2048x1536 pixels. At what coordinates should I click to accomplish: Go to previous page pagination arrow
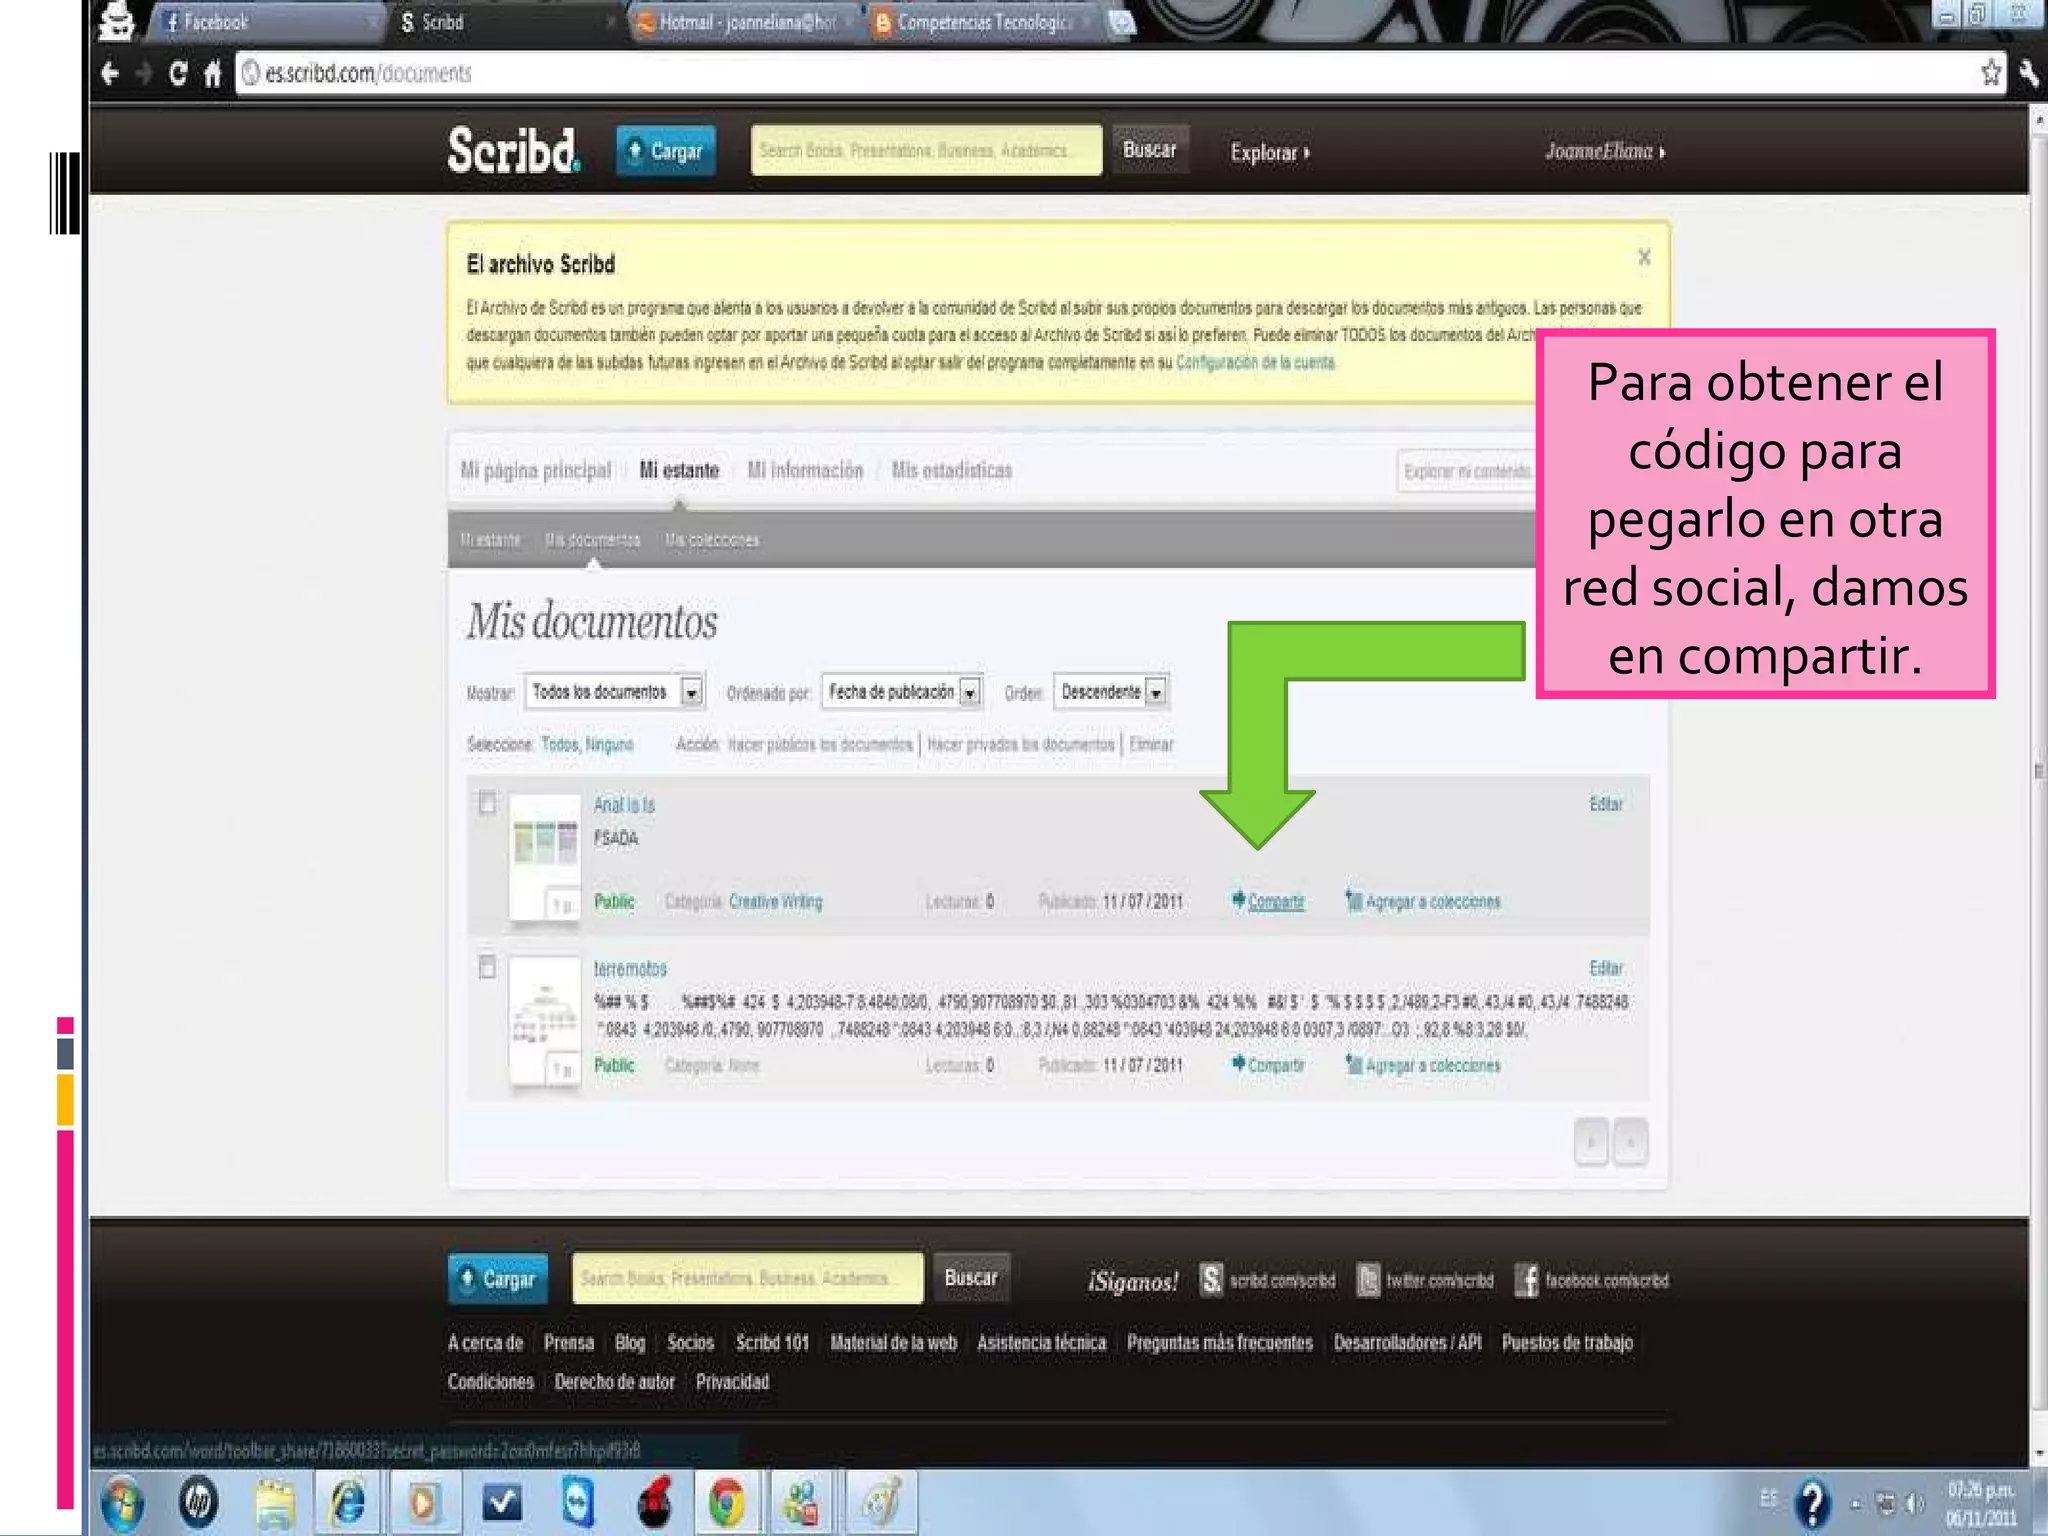point(1591,1141)
